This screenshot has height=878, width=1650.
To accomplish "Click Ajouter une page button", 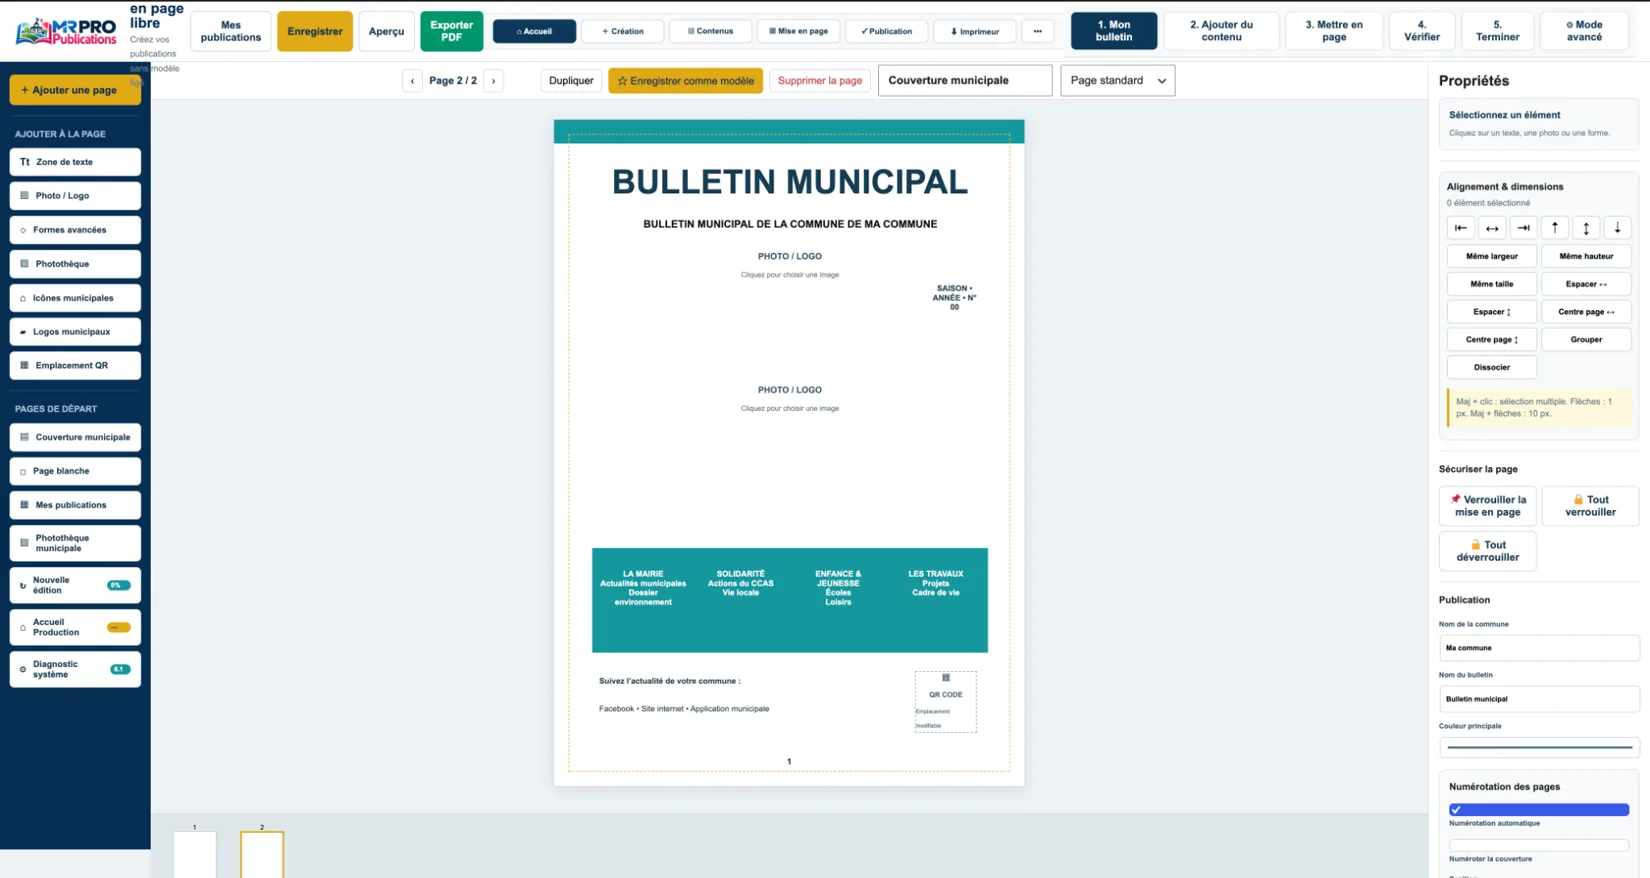I will (x=75, y=90).
